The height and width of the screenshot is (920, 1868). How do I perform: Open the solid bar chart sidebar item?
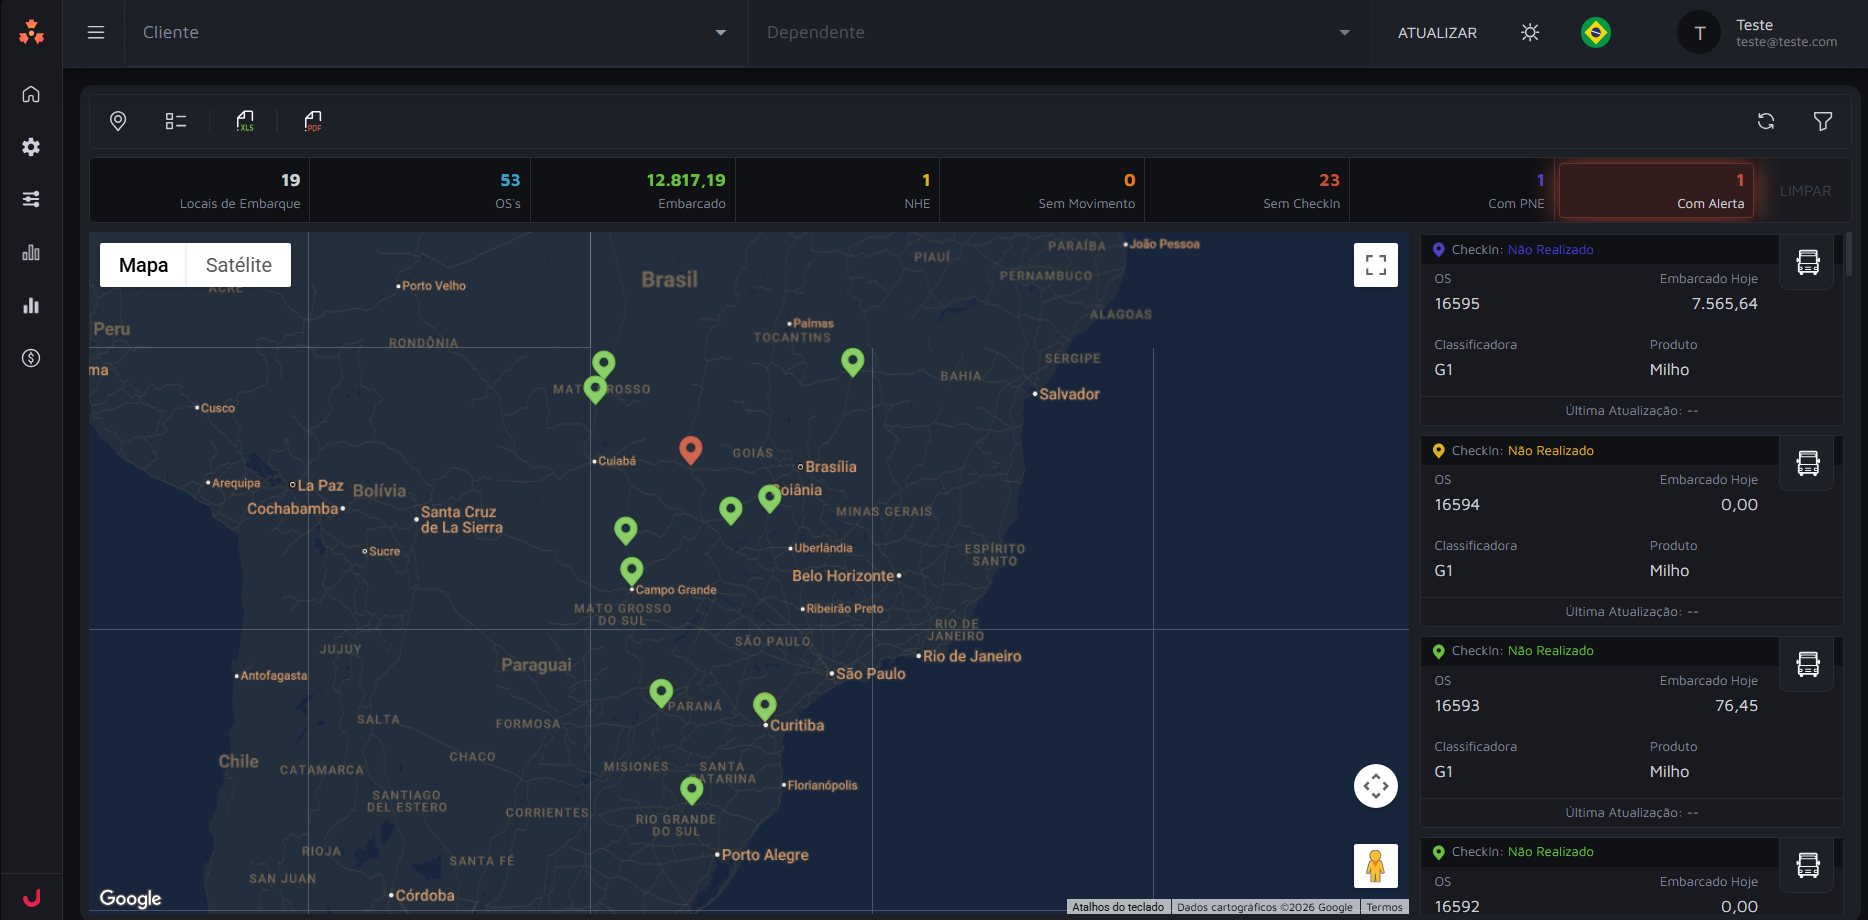tap(31, 305)
